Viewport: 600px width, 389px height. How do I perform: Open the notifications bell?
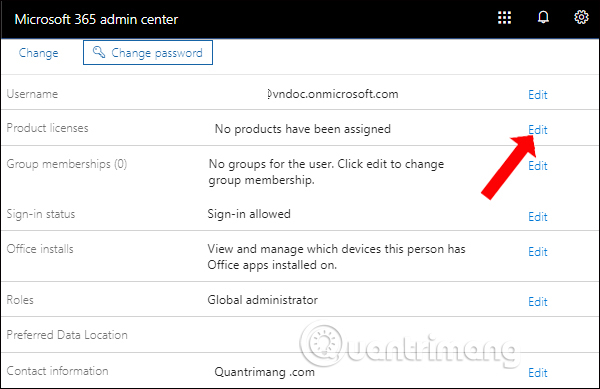(x=543, y=18)
